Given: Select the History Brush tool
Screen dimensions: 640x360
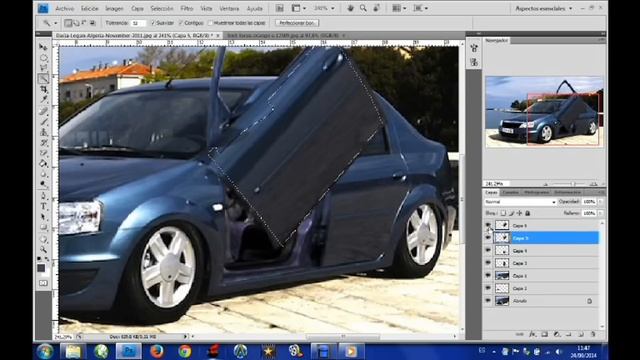Looking at the screenshot, I should pyautogui.click(x=43, y=143).
